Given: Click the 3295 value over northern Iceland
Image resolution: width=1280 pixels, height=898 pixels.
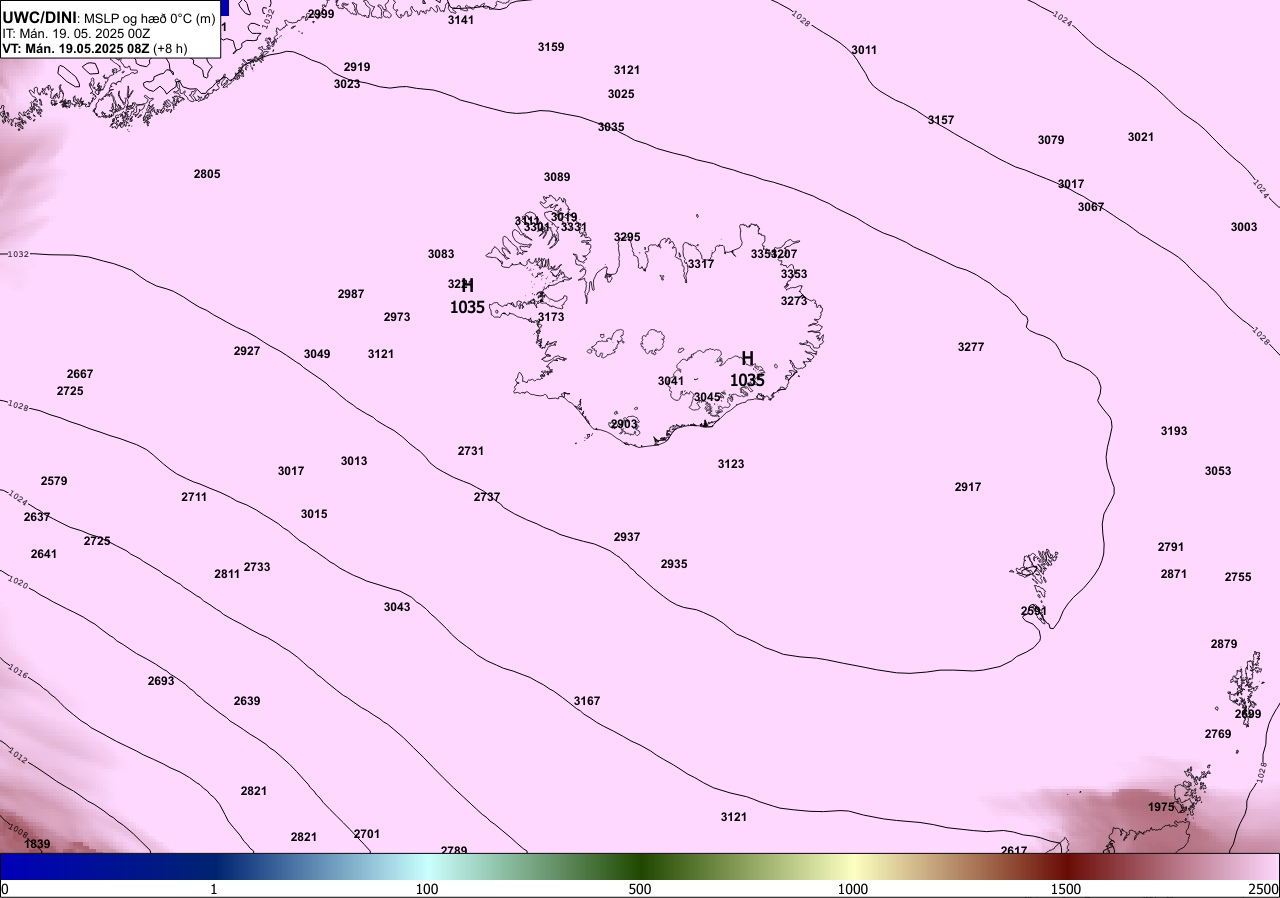Looking at the screenshot, I should tap(627, 237).
